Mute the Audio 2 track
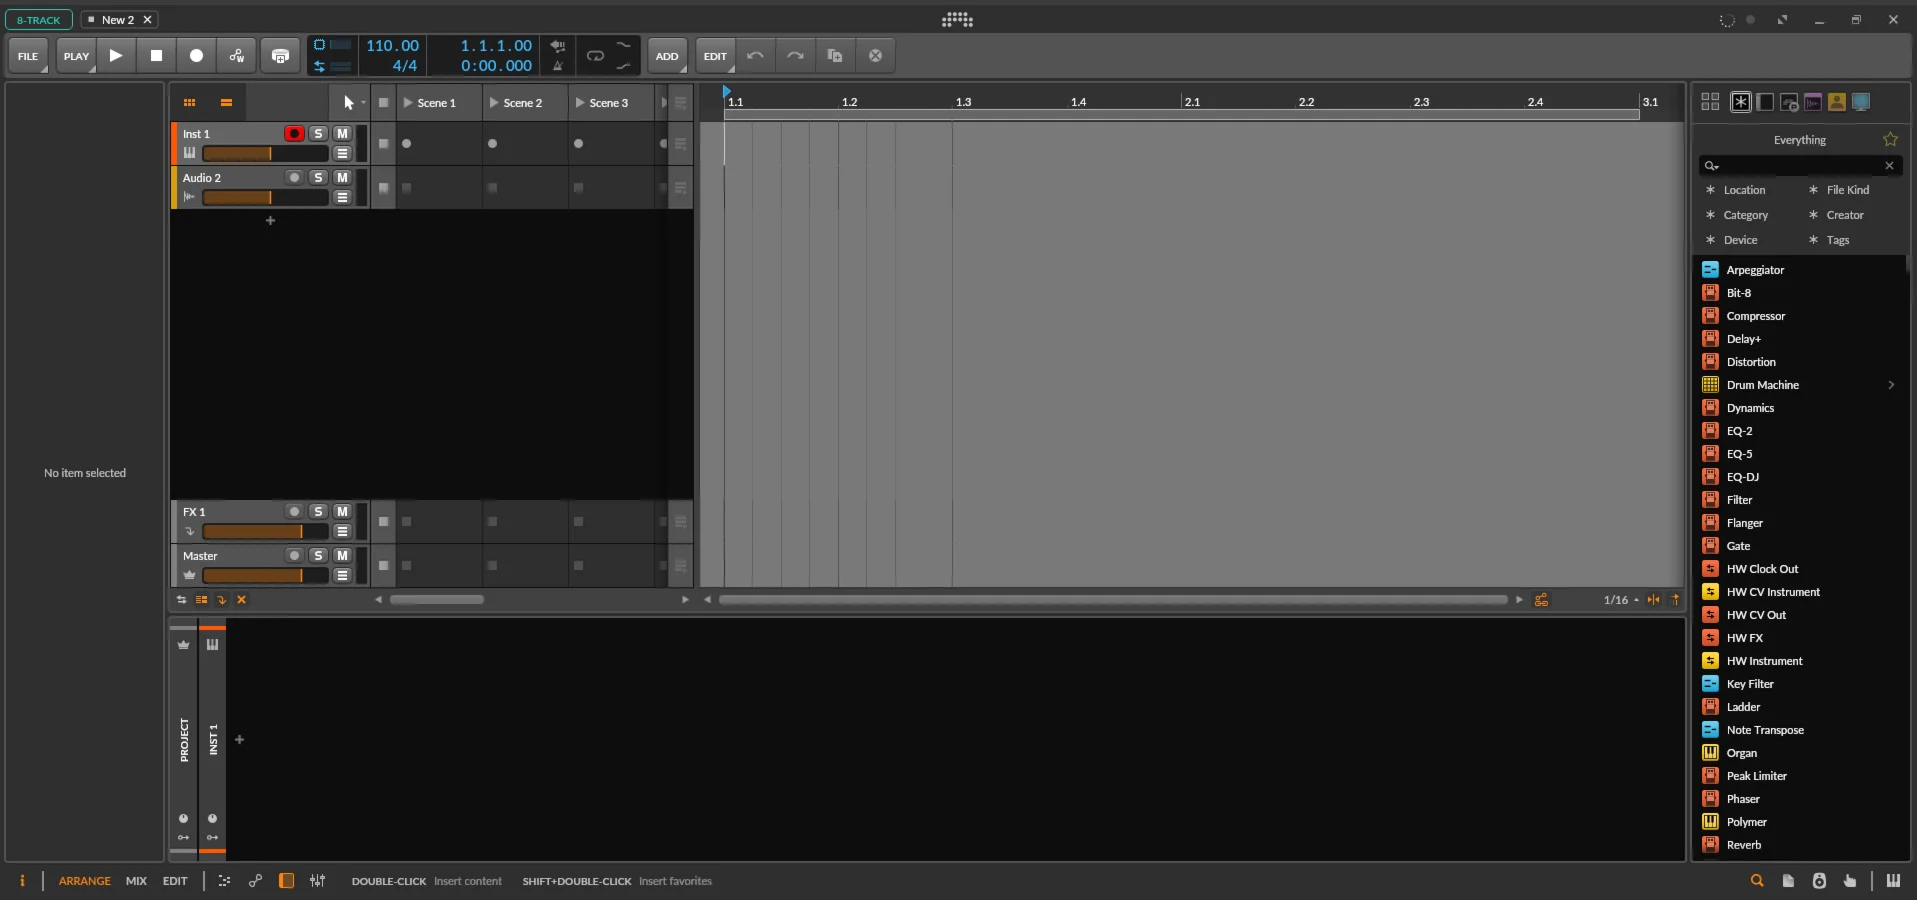 342,177
